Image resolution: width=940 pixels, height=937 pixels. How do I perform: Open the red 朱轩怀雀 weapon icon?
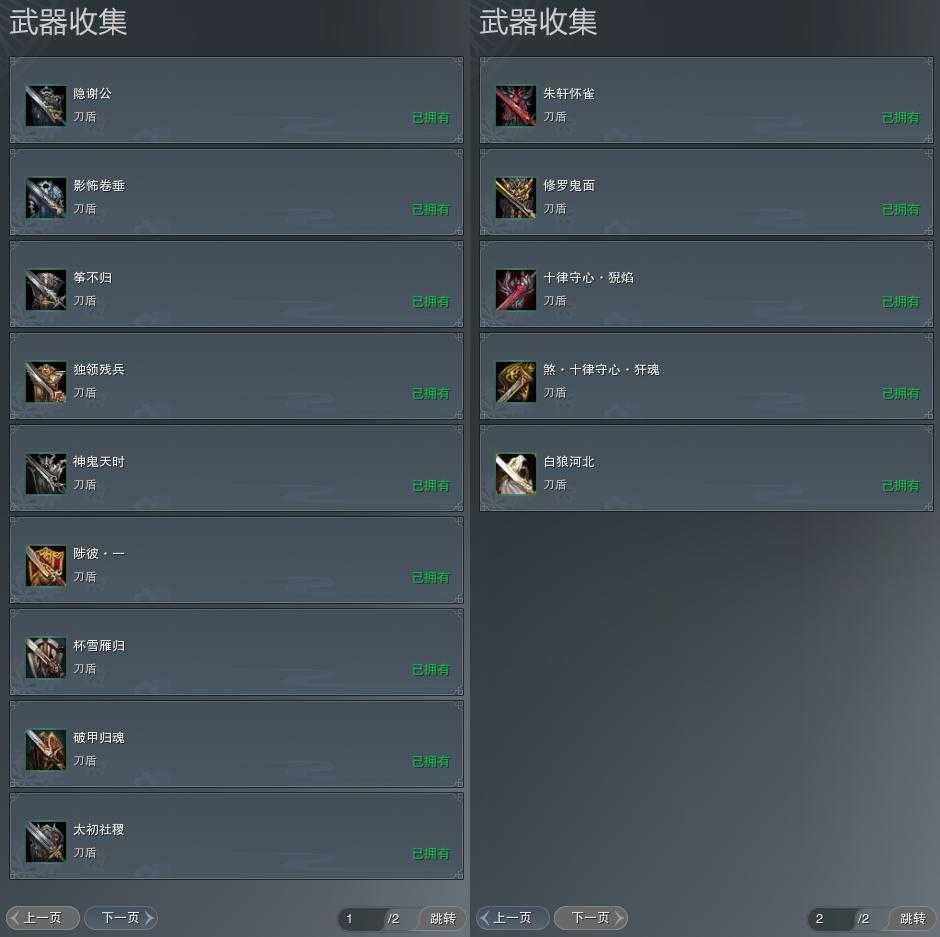pyautogui.click(x=516, y=106)
